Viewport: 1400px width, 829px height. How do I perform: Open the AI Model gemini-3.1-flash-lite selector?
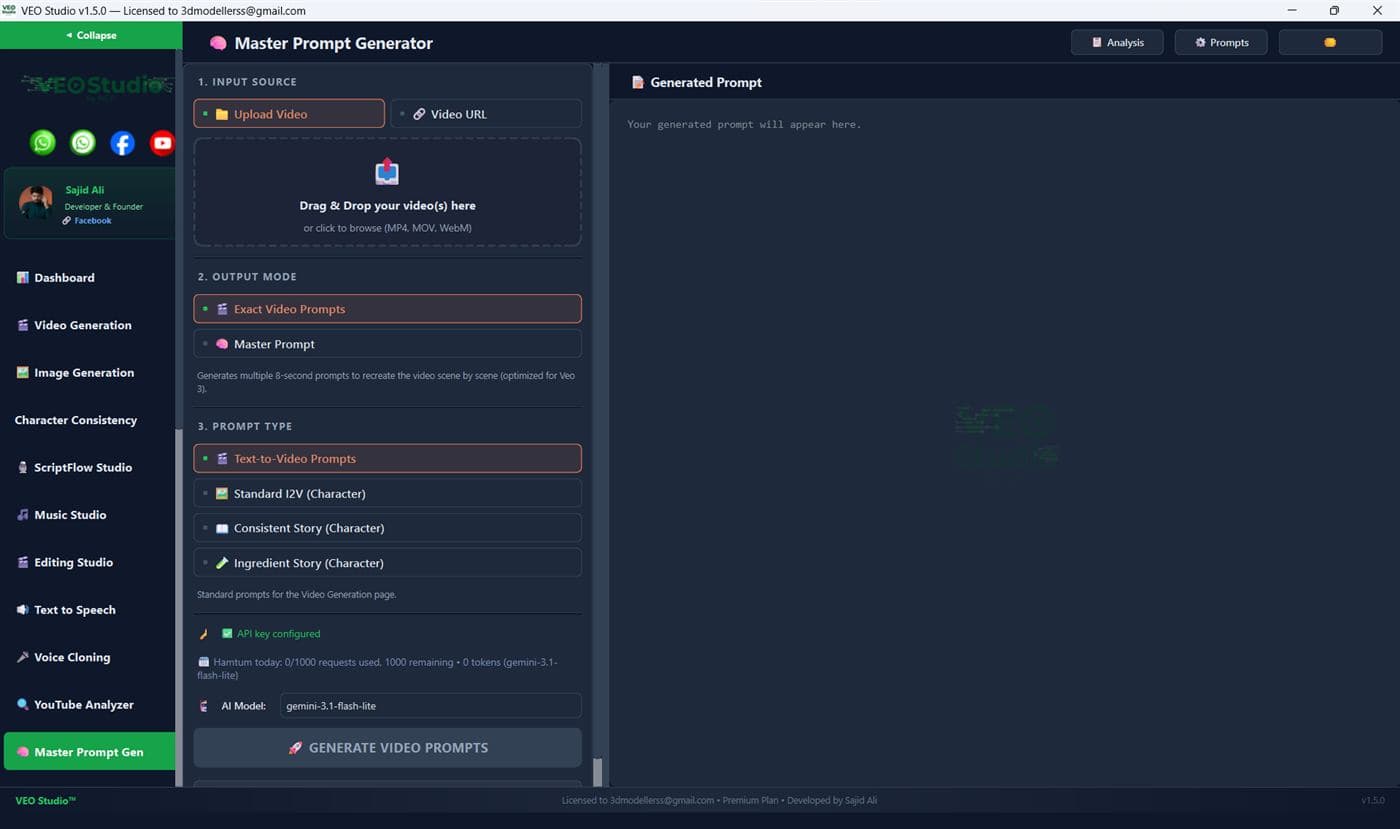tap(430, 706)
